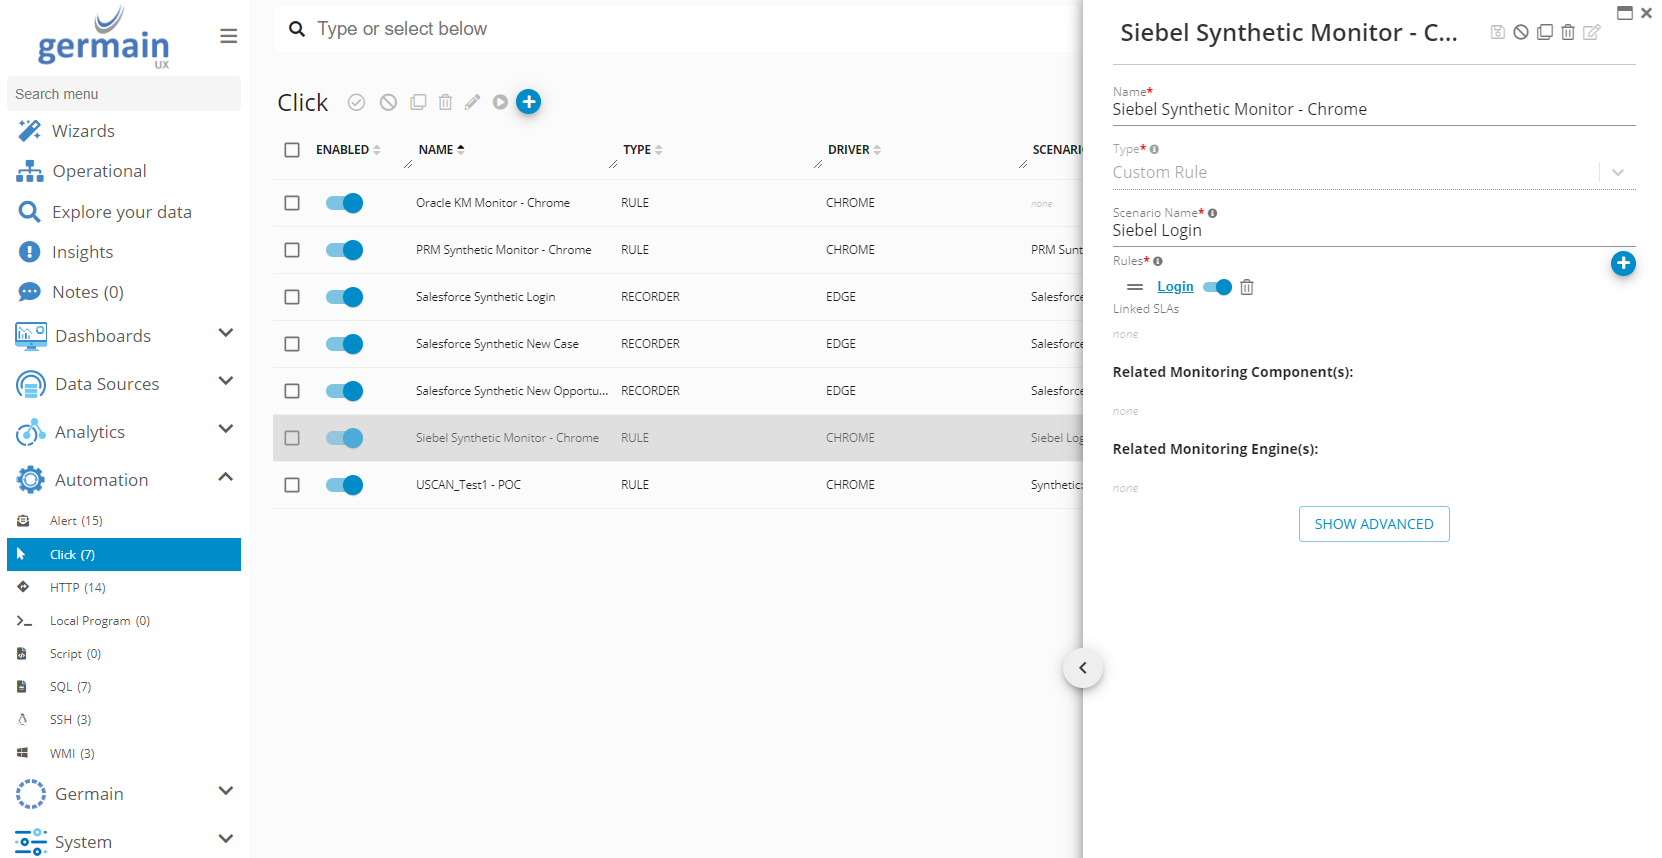Switch off the Login rule toggle slider
1662x858 pixels.
point(1217,287)
